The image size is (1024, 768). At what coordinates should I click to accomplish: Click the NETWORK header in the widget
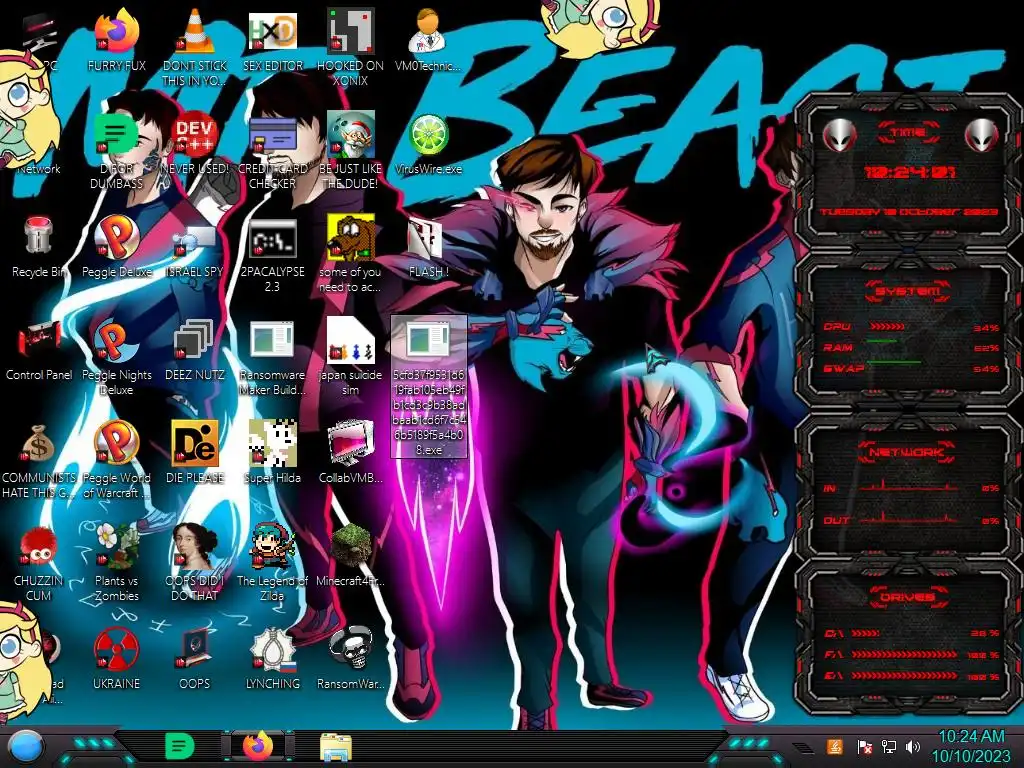coord(906,452)
